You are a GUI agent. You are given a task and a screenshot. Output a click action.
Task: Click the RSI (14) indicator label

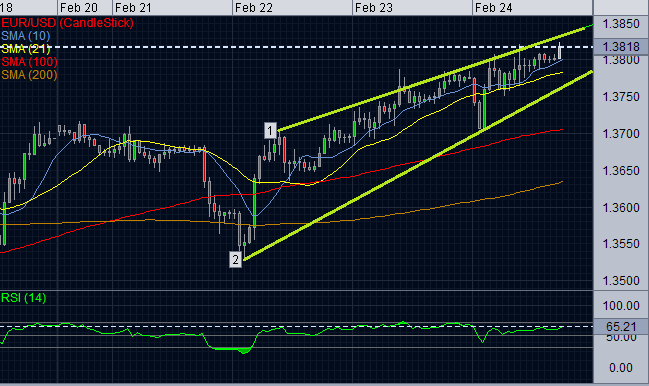click(24, 298)
